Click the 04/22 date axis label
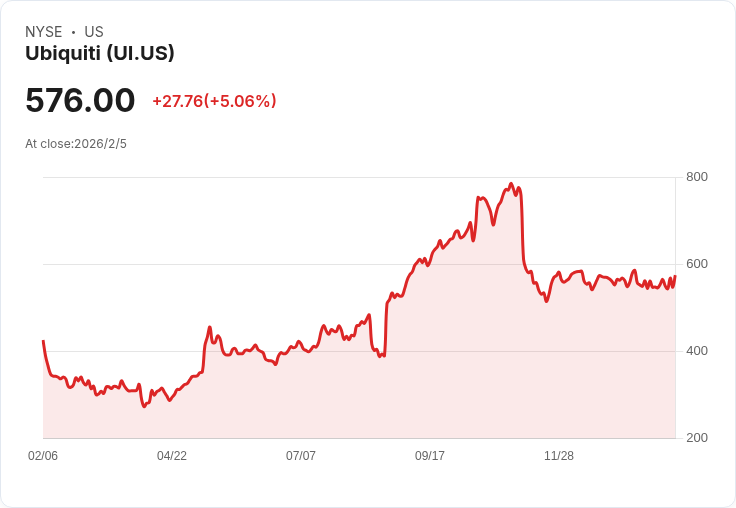This screenshot has height=508, width=736. tap(172, 455)
